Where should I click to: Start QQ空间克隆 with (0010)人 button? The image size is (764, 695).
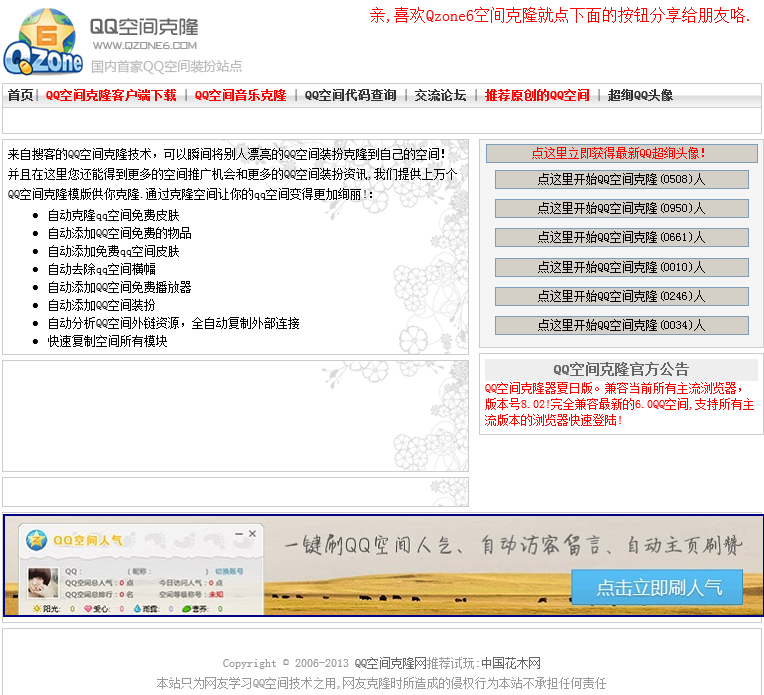pos(621,267)
